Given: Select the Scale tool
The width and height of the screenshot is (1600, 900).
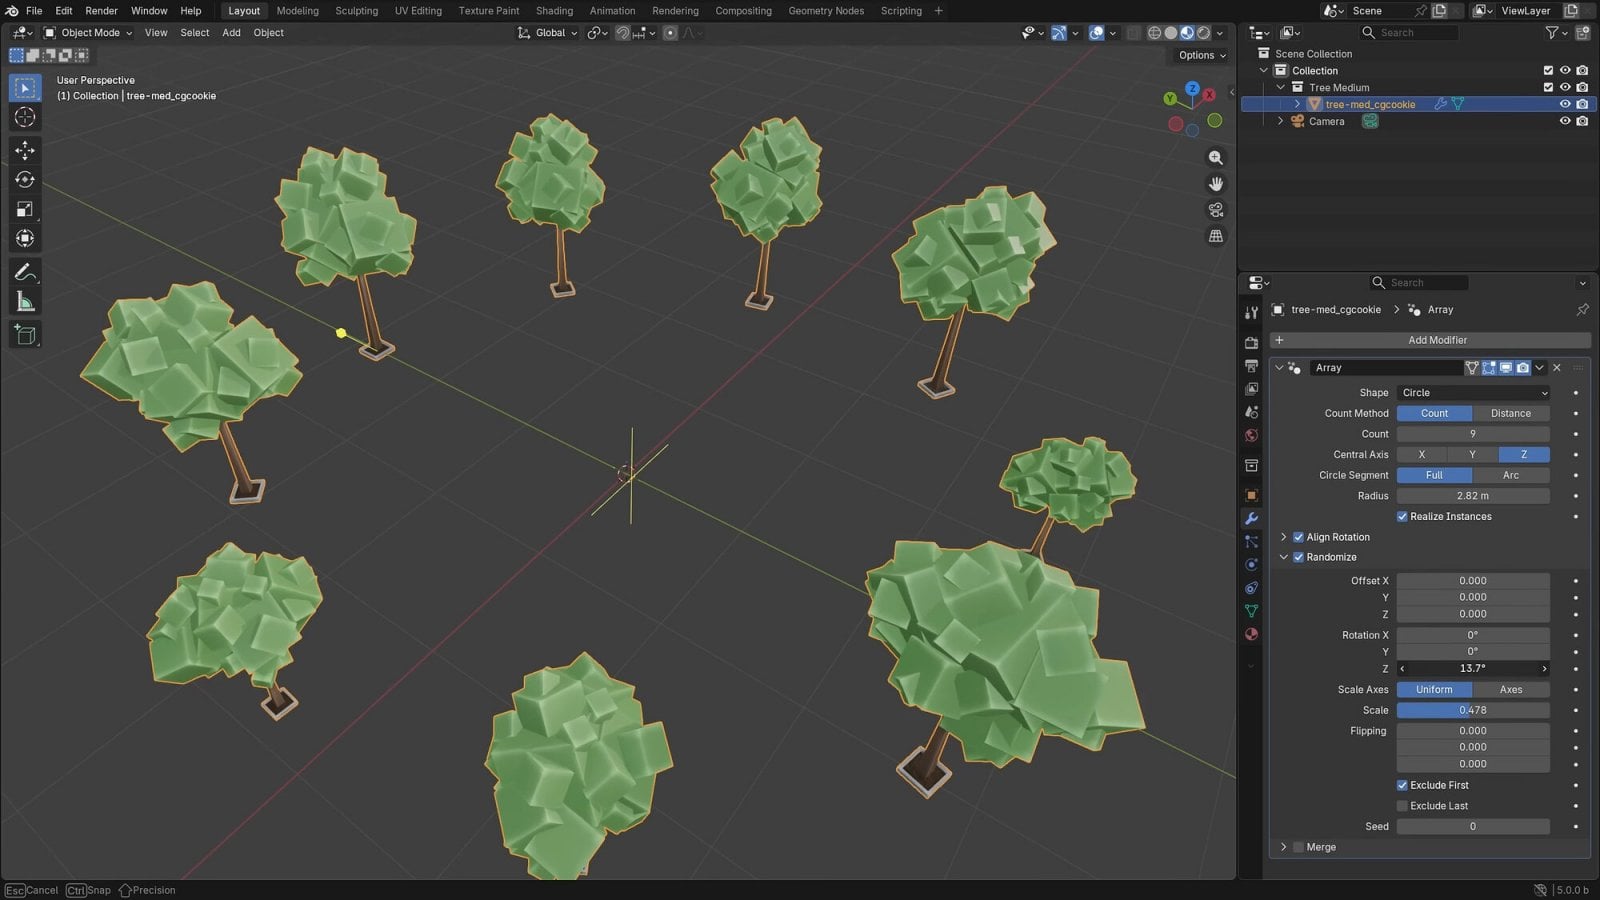Looking at the screenshot, I should tap(24, 209).
